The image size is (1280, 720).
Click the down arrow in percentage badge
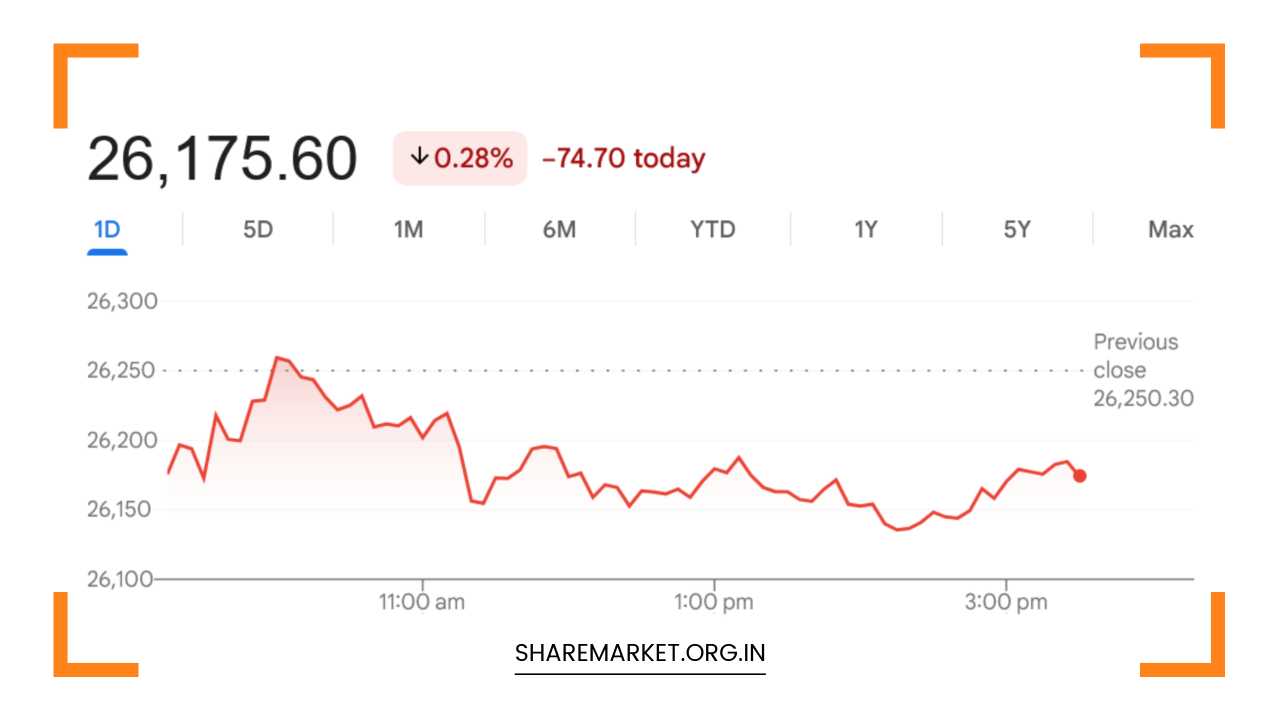(420, 157)
